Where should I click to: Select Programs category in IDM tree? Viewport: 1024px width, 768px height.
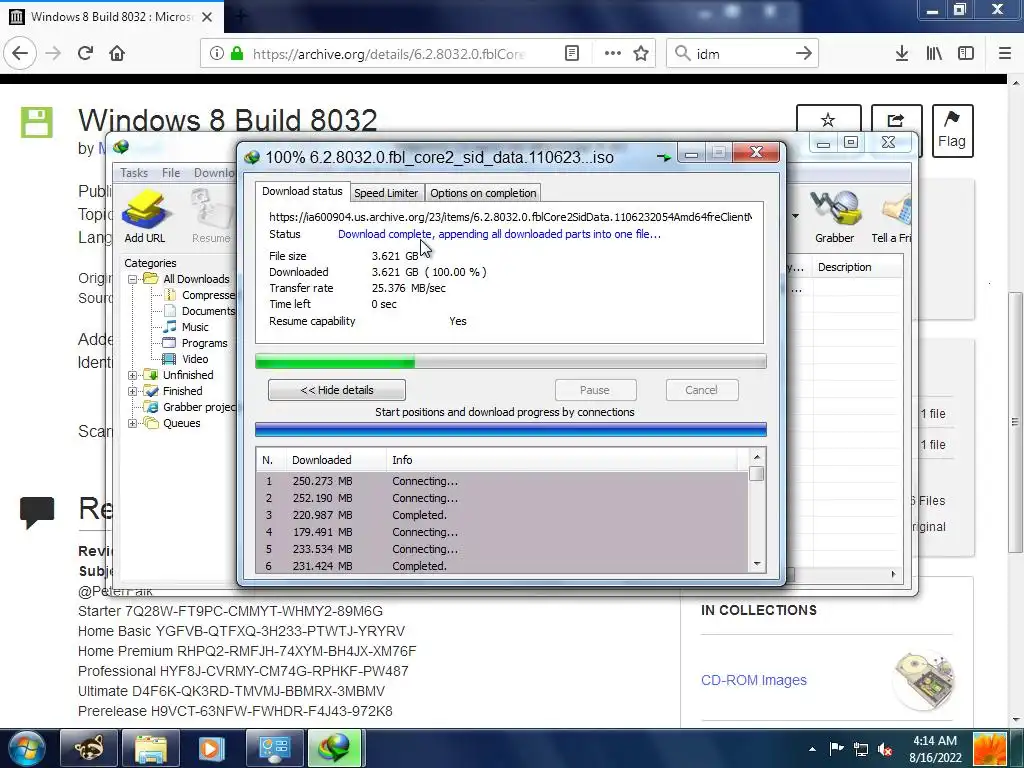204,343
